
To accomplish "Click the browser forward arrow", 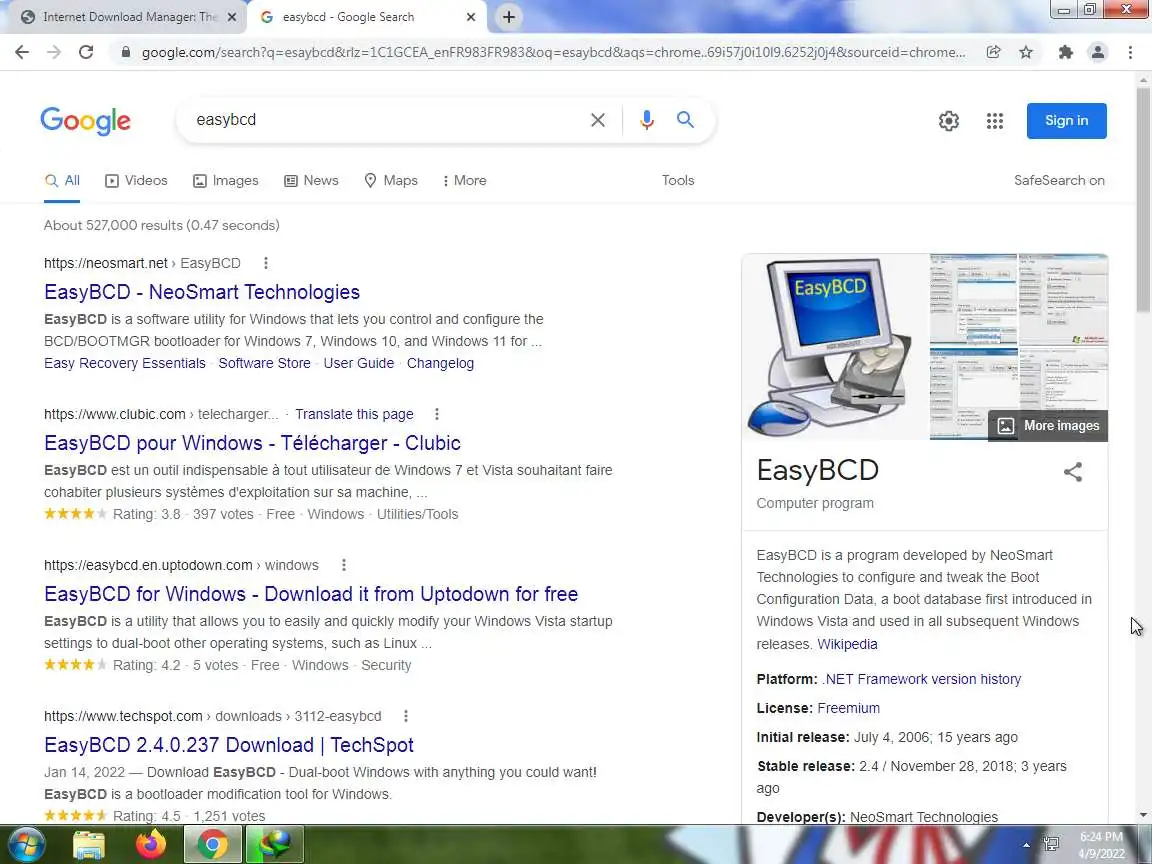I will (x=54, y=52).
